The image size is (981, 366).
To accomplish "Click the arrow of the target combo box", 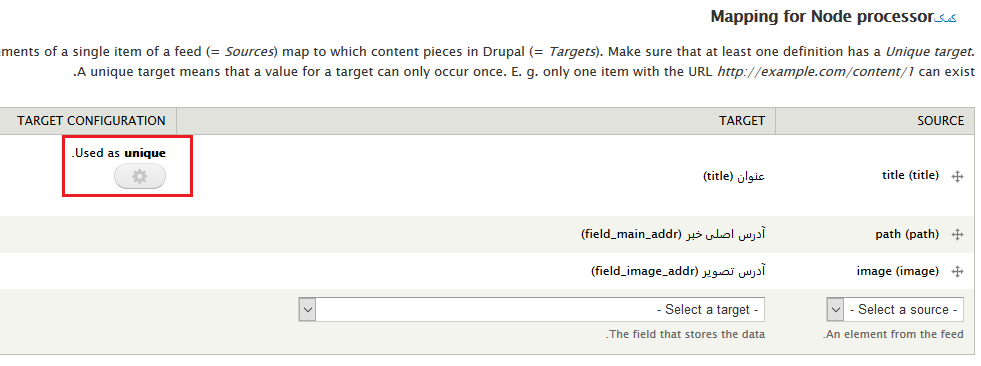I will (307, 309).
